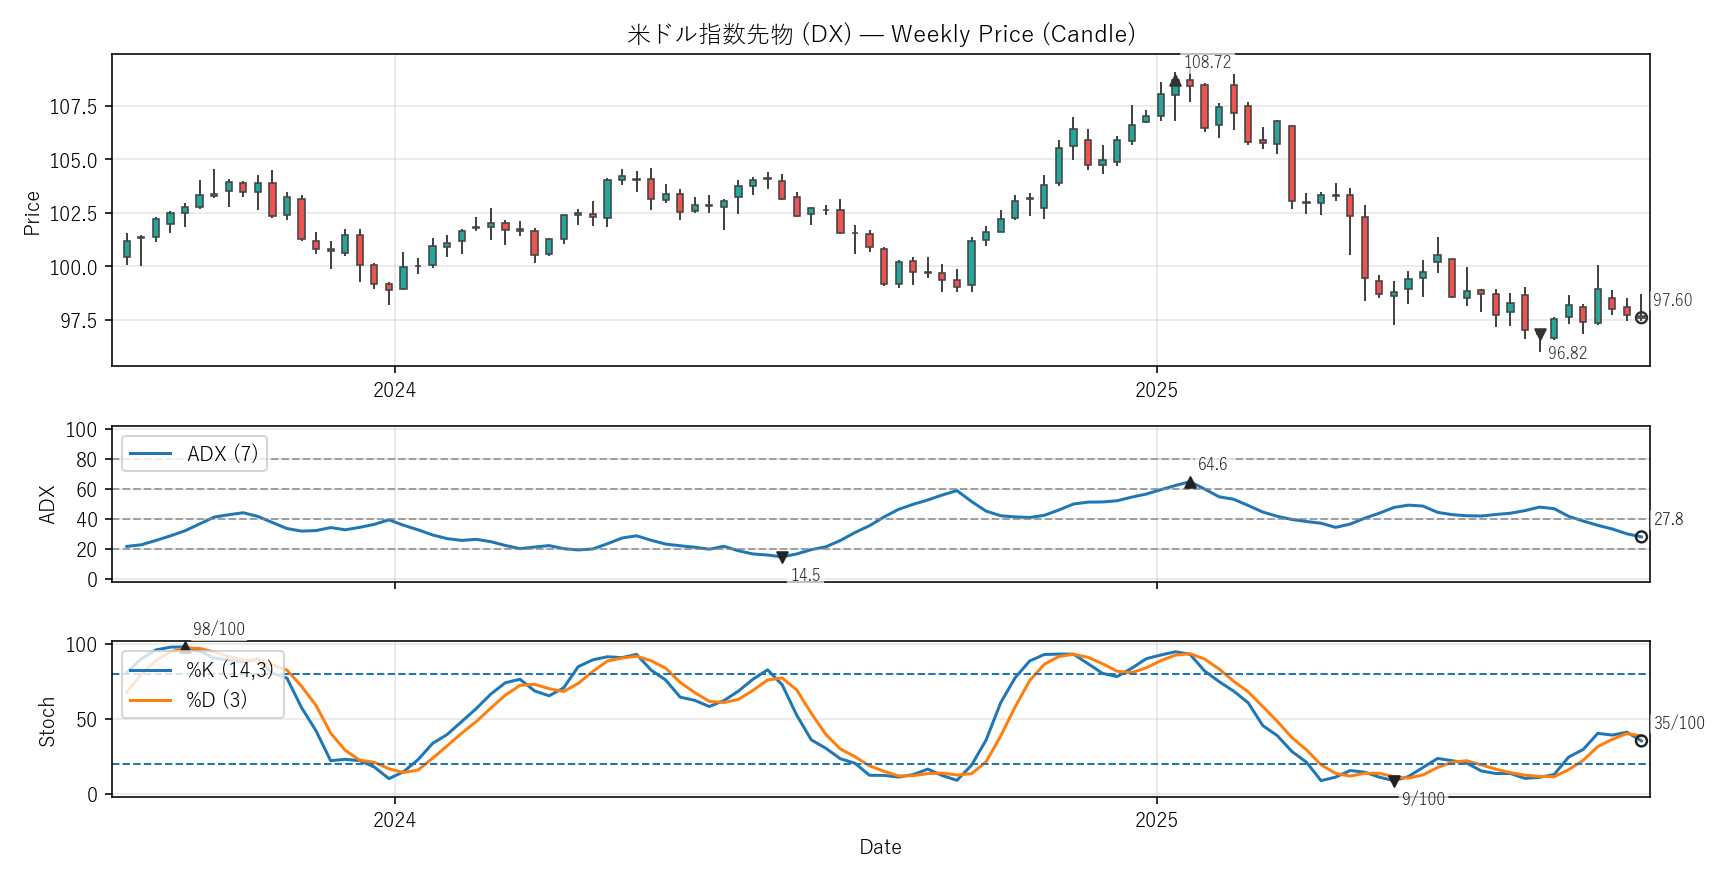Click the 64.6 ADX peak annotation

pos(1212,464)
